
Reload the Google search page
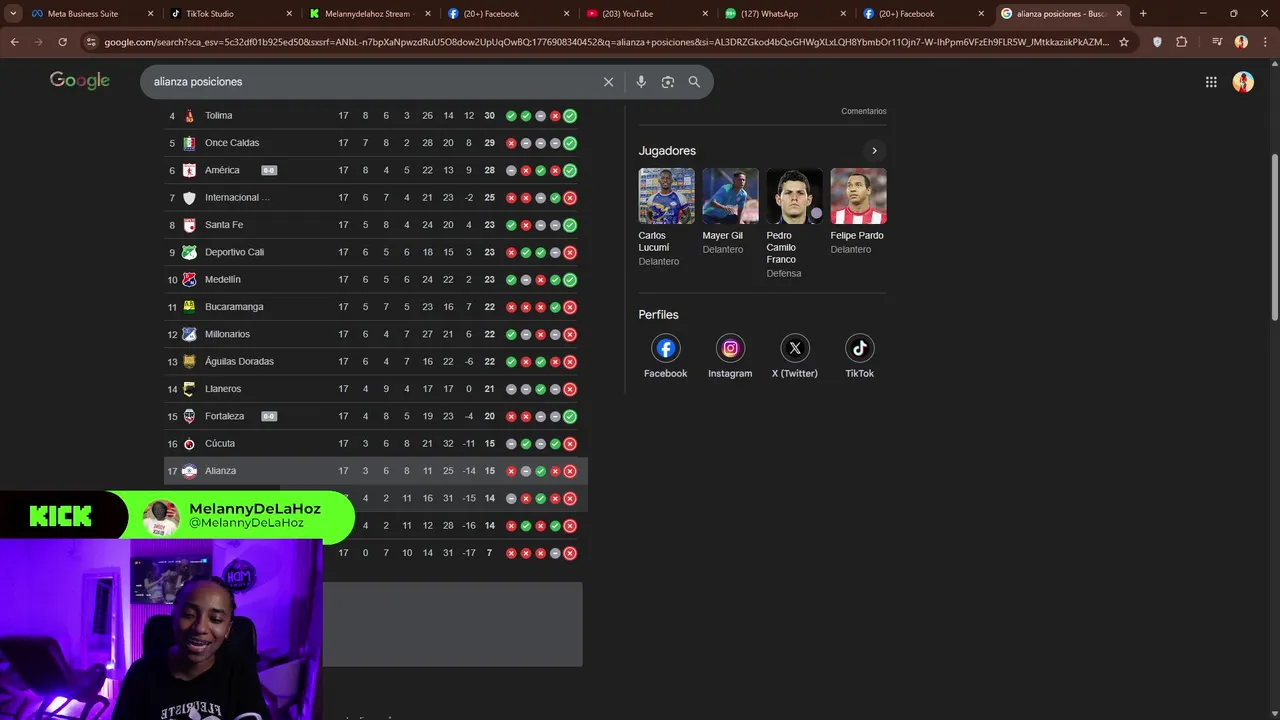pyautogui.click(x=62, y=42)
